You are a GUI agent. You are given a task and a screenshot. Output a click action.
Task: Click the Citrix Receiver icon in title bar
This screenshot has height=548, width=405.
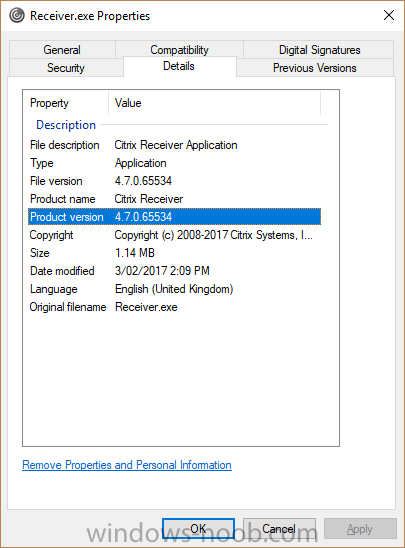pyautogui.click(x=17, y=15)
